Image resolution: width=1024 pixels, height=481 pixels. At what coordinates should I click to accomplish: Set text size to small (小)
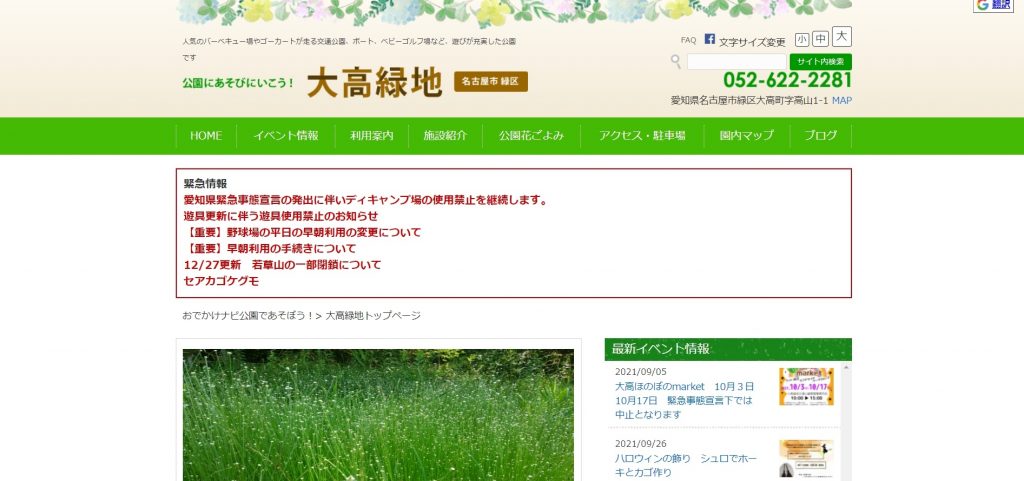point(802,39)
